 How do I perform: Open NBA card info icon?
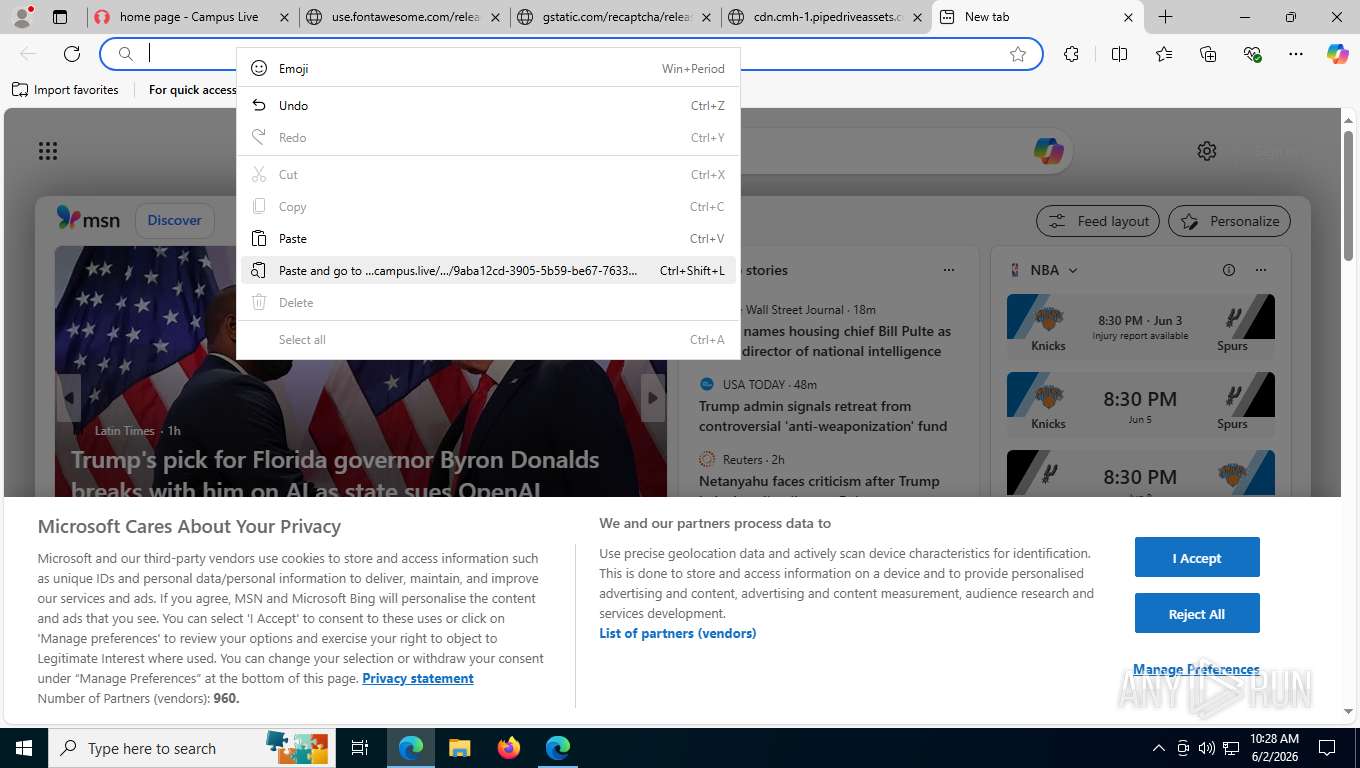pos(1229,270)
